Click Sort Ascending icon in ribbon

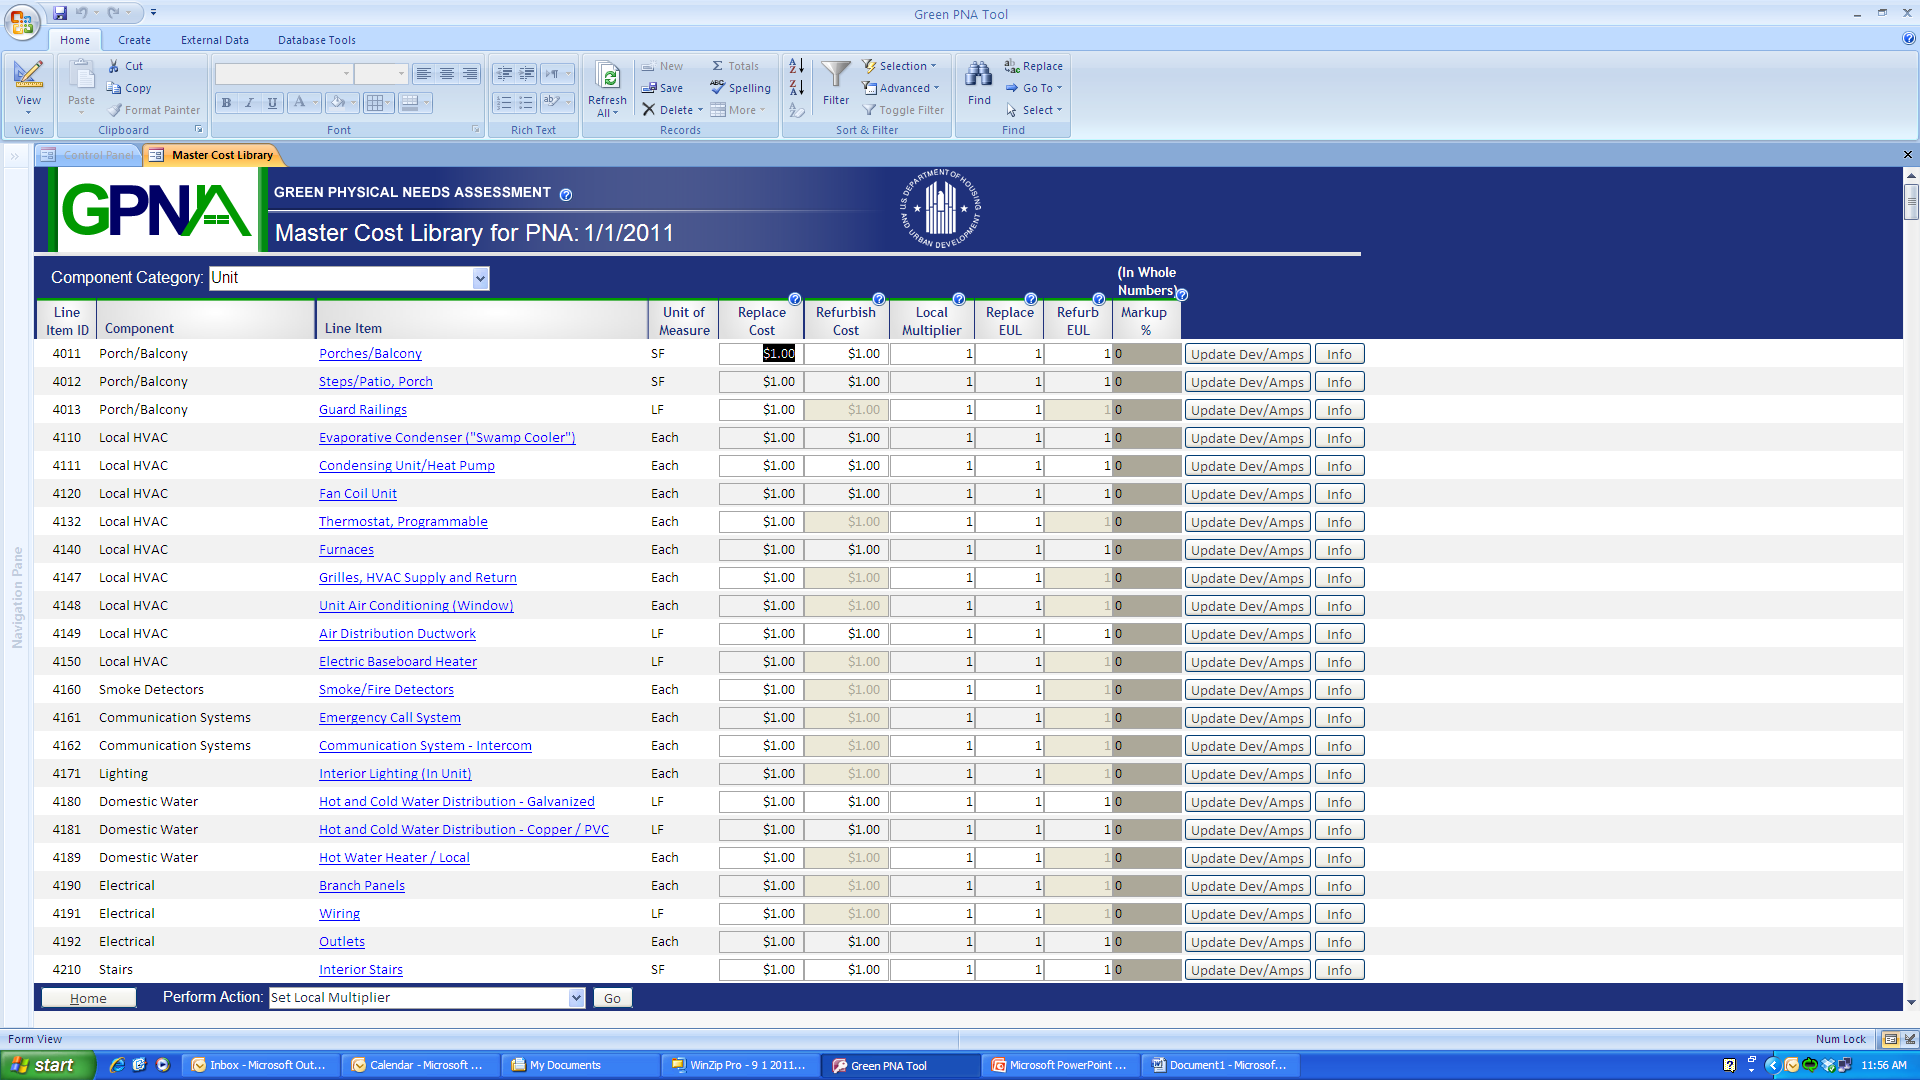796,66
